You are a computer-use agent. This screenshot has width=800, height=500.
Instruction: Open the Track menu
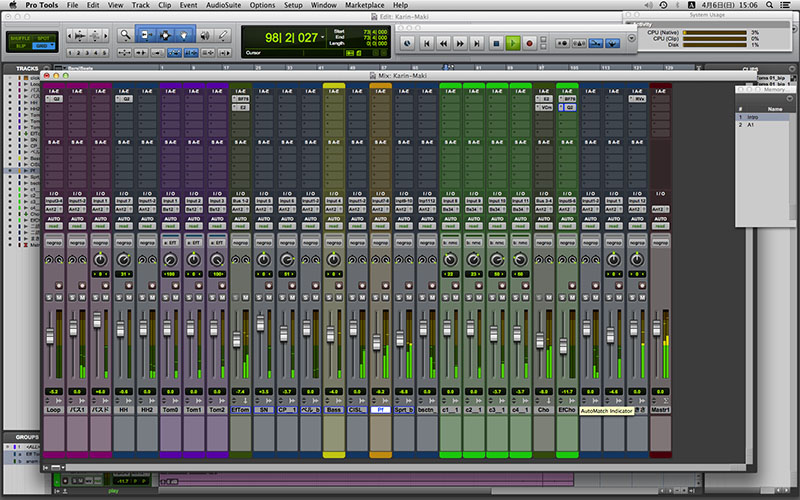[x=140, y=5]
